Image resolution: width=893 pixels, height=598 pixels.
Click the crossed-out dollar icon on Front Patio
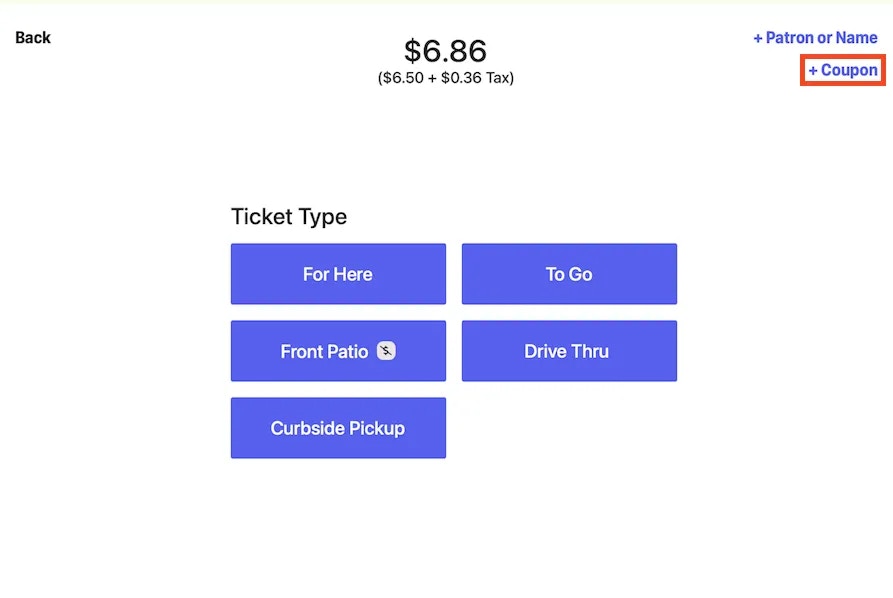coord(386,351)
